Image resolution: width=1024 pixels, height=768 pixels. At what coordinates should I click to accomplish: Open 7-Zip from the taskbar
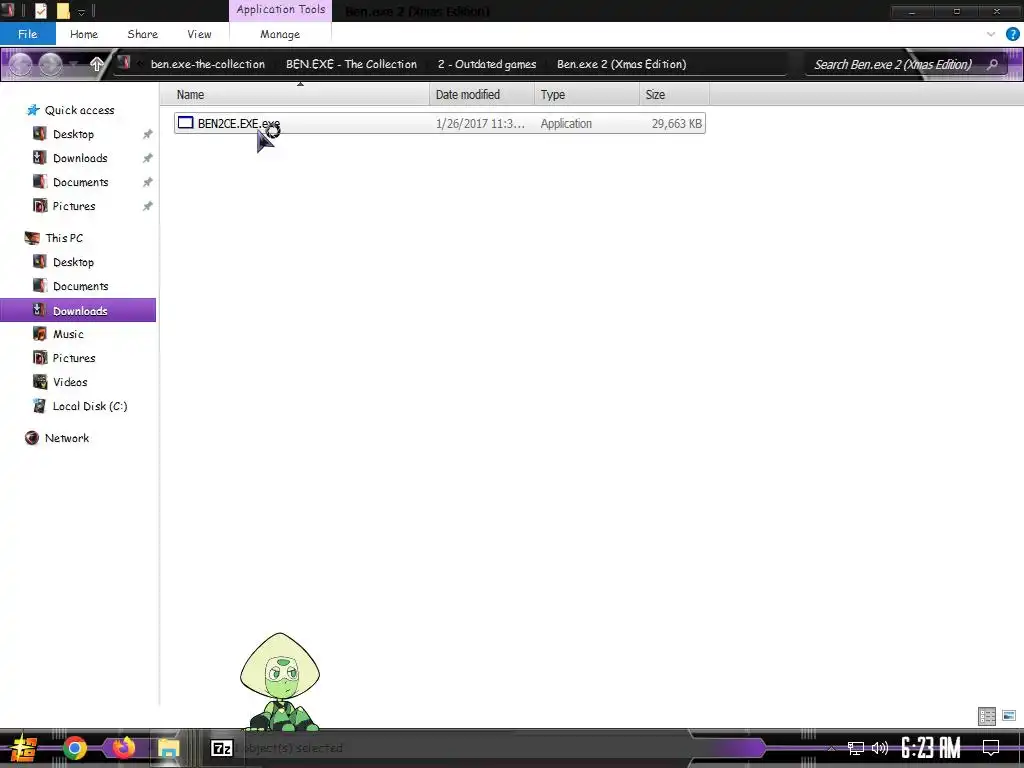pos(222,748)
